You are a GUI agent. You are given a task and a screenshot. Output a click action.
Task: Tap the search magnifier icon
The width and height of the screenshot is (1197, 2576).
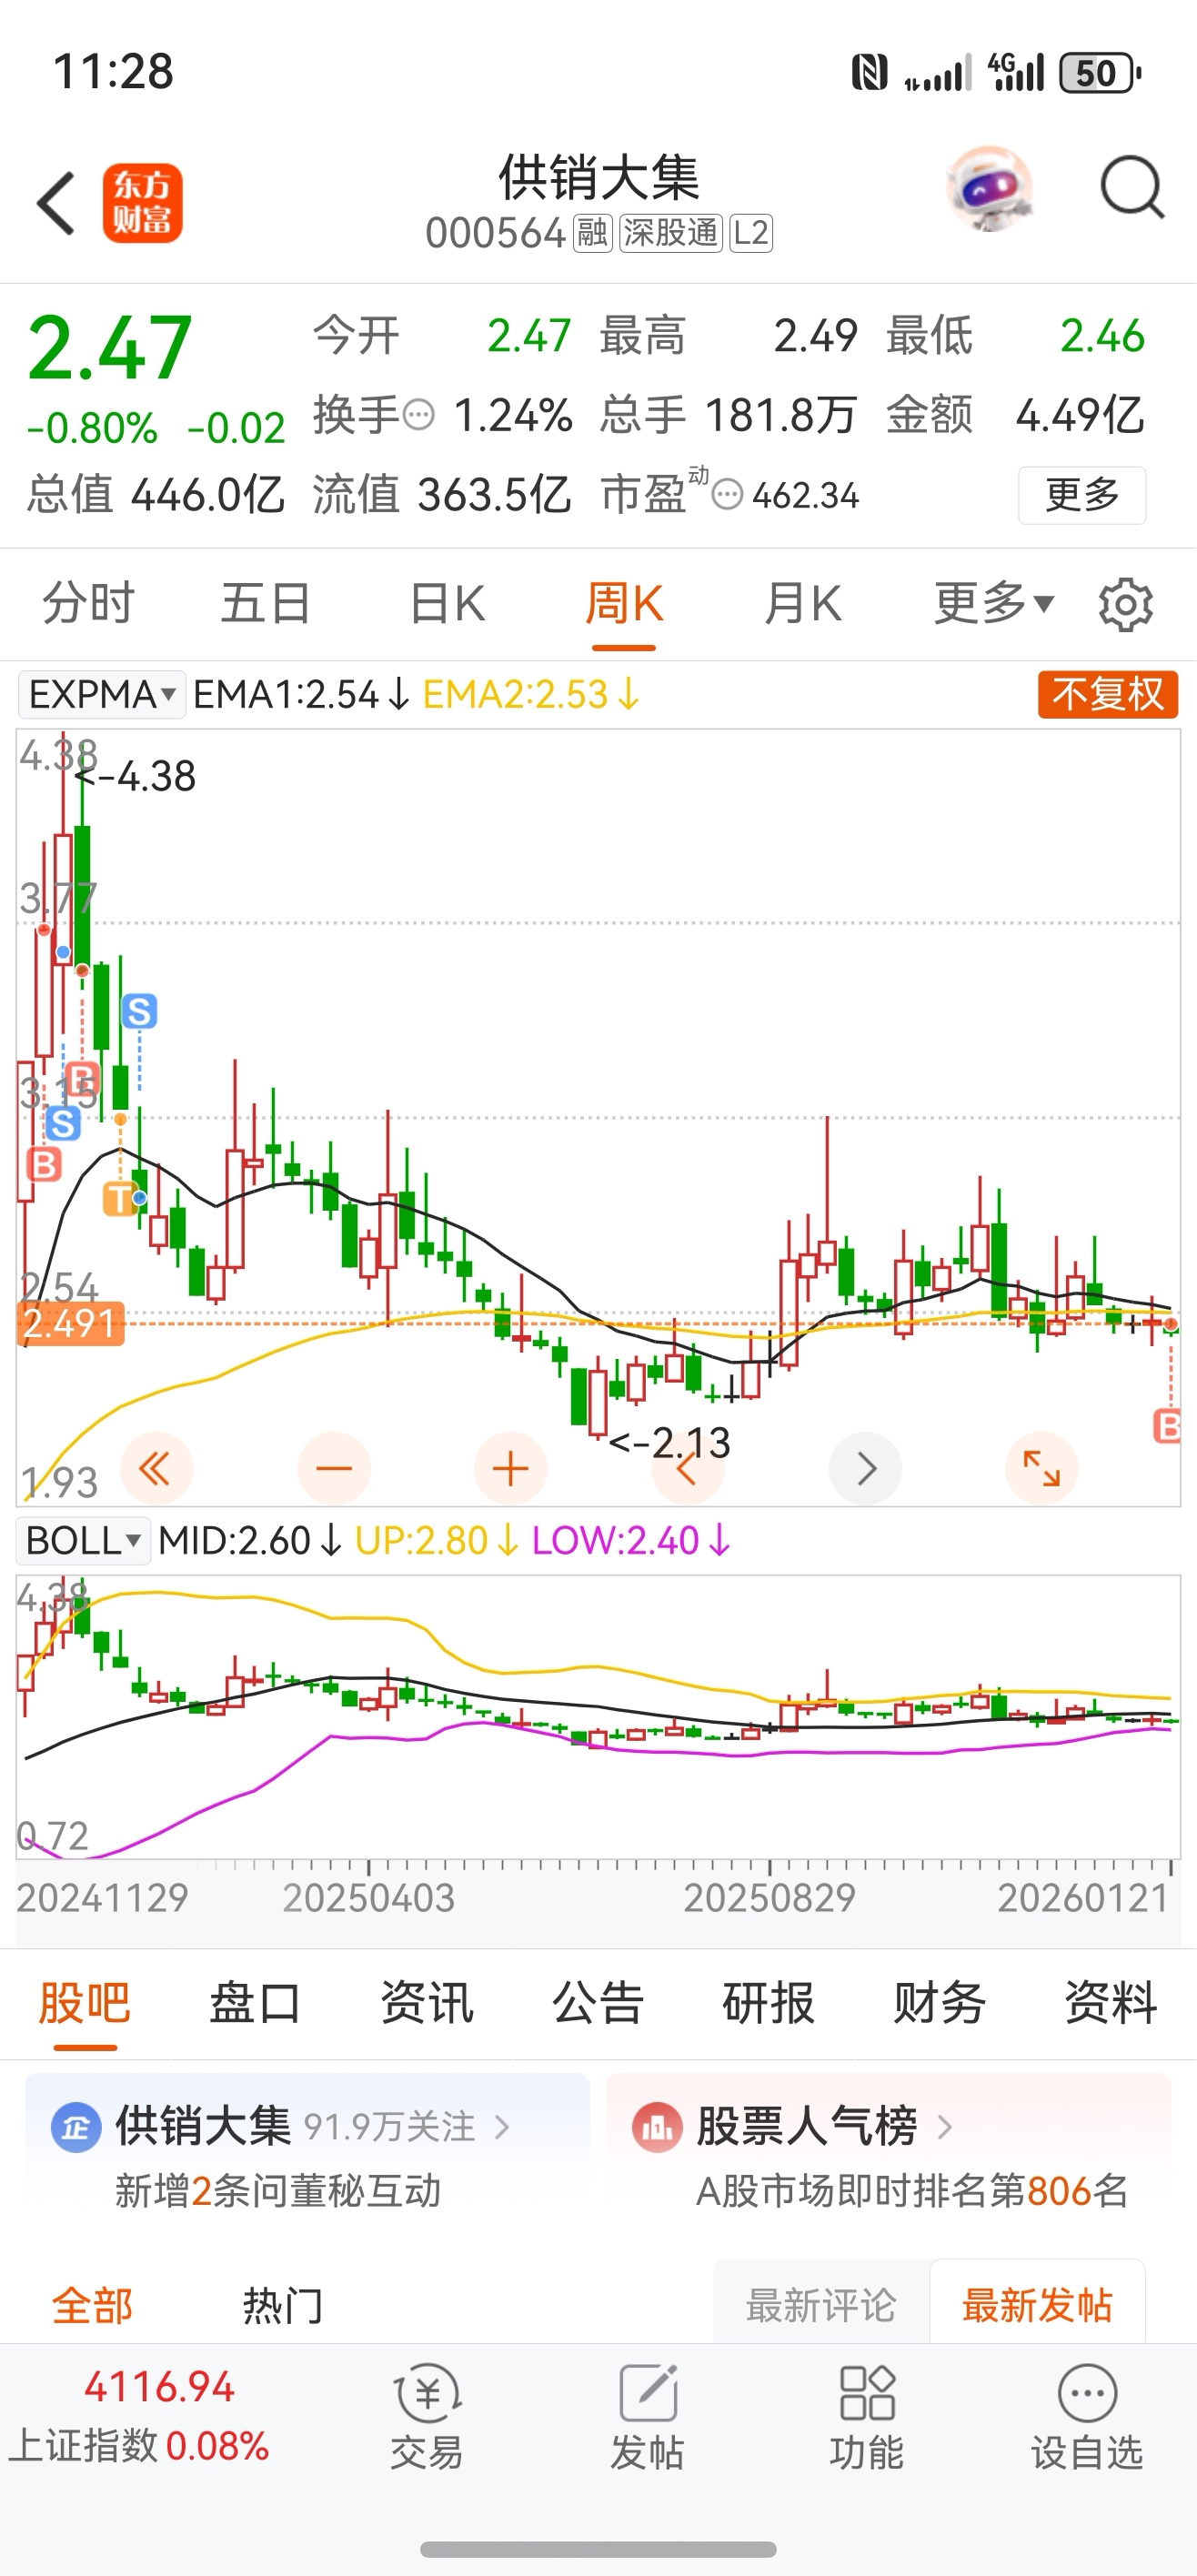pyautogui.click(x=1132, y=187)
